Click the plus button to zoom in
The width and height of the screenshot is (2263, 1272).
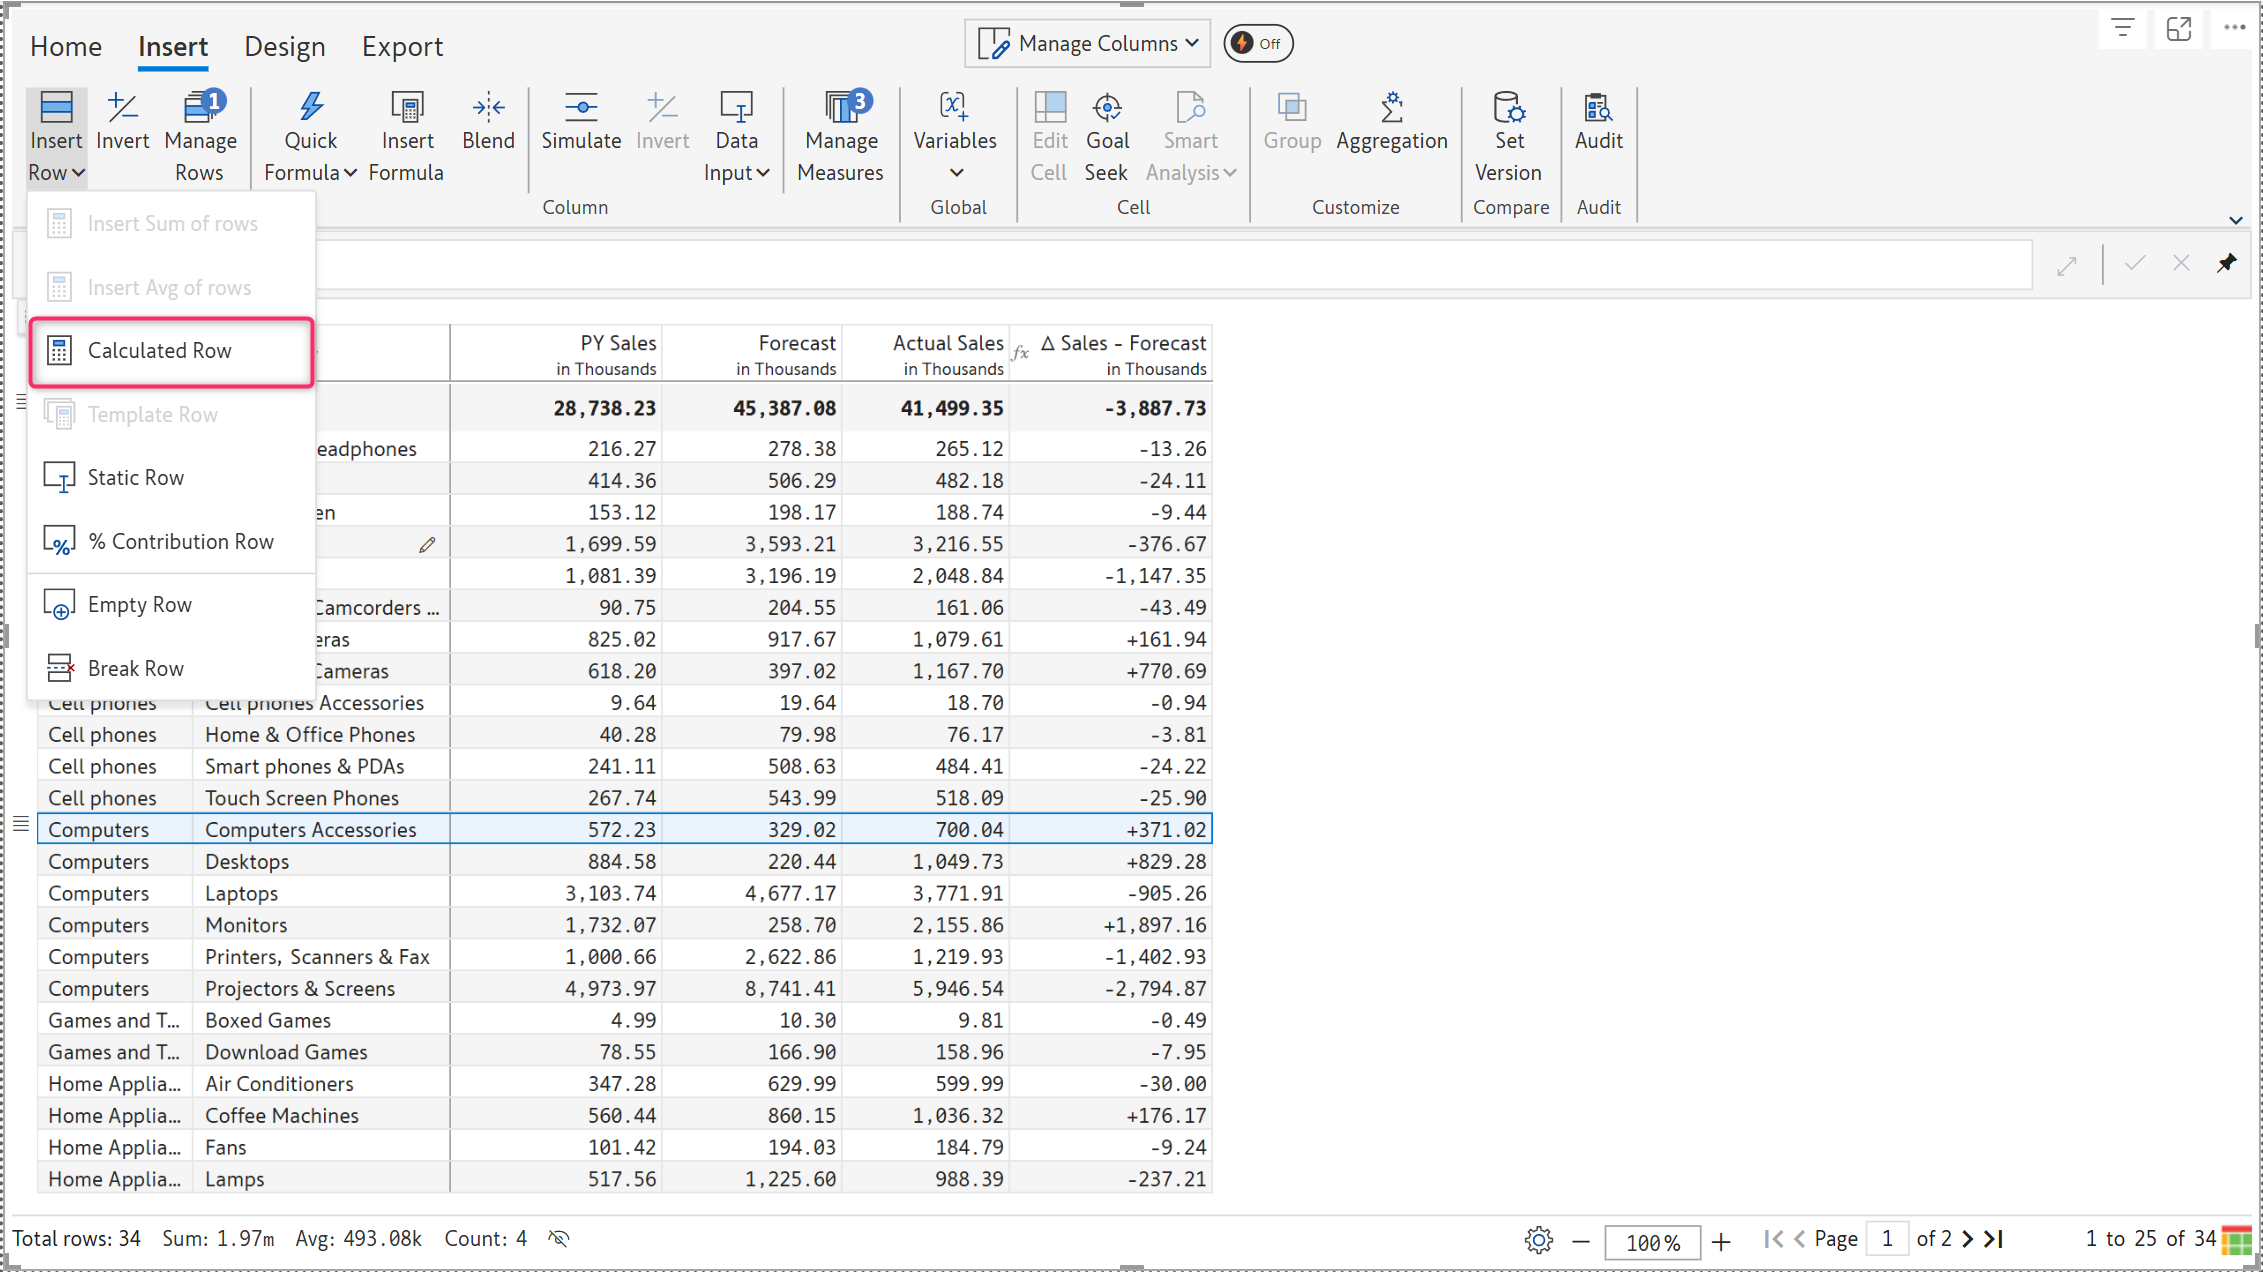point(1721,1242)
